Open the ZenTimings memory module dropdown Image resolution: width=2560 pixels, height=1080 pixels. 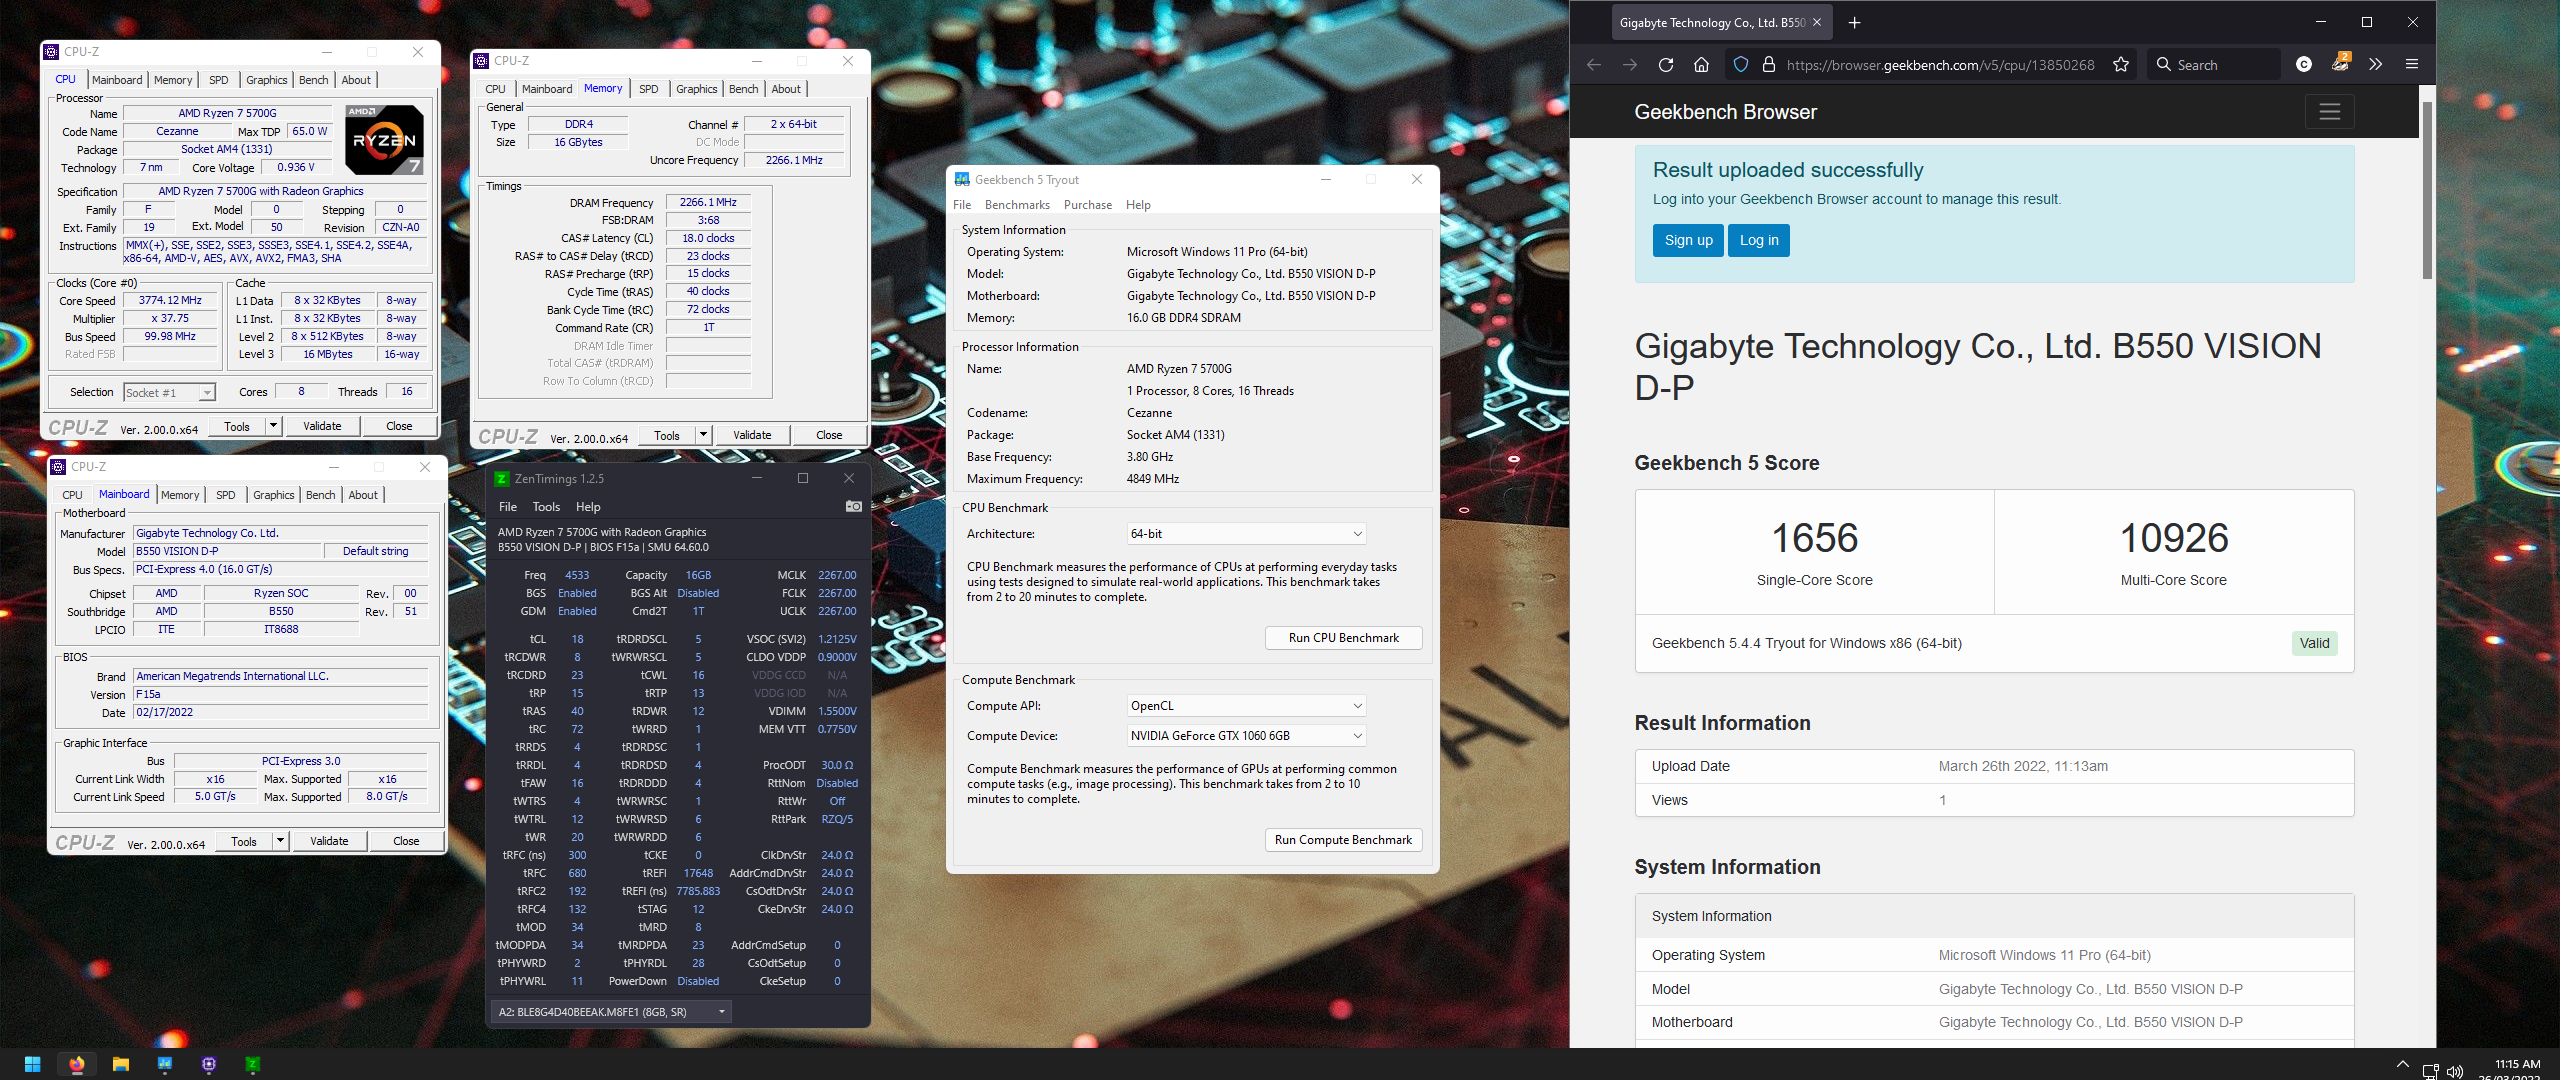(x=611, y=1012)
